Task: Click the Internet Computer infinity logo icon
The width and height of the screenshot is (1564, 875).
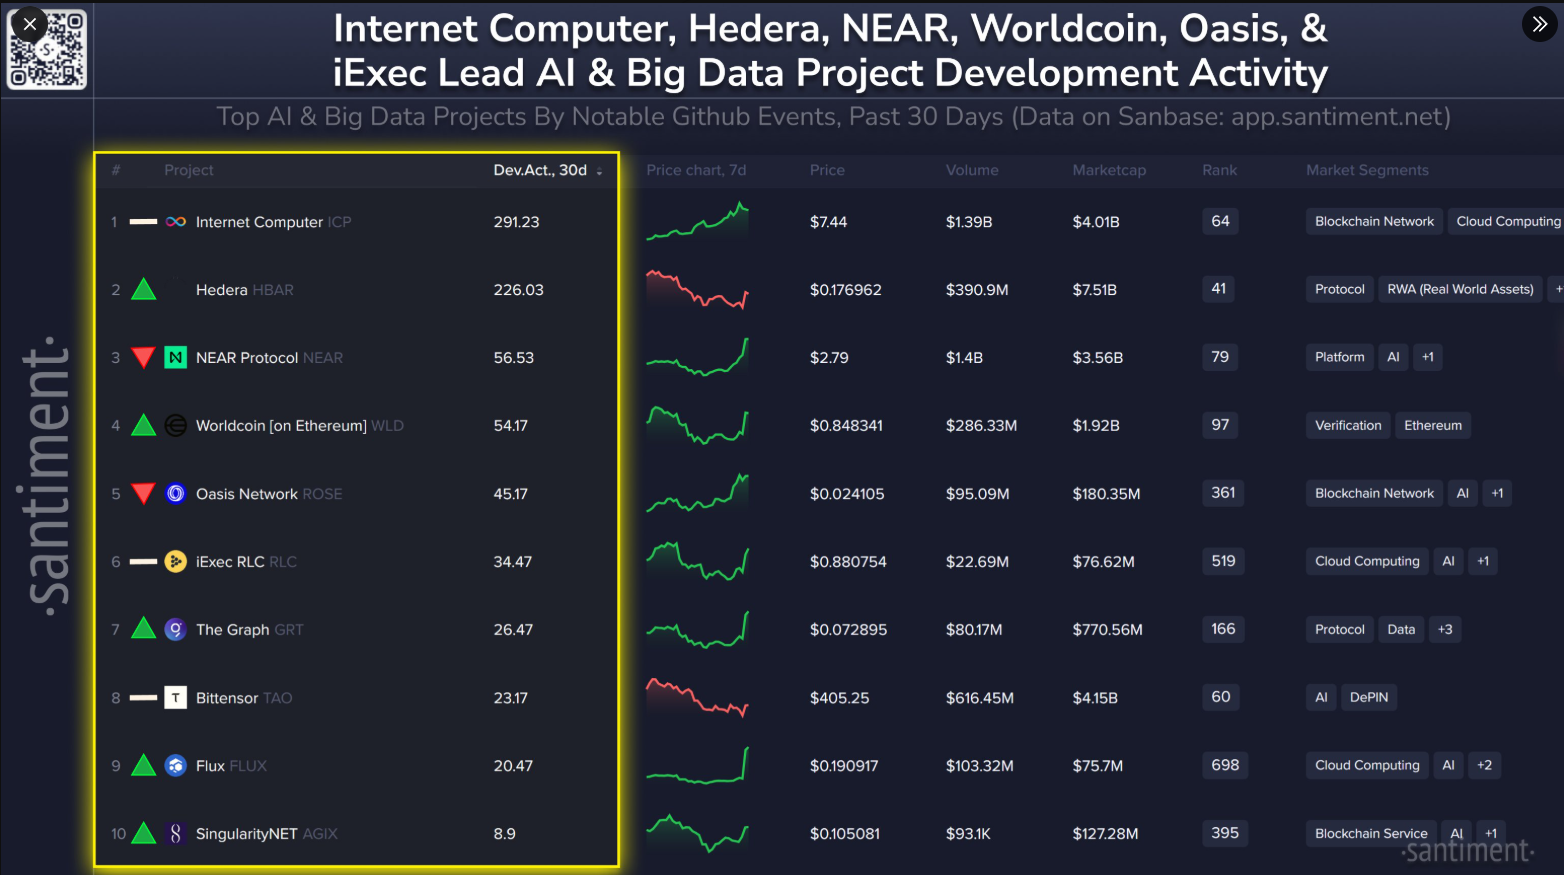Action: pos(176,222)
